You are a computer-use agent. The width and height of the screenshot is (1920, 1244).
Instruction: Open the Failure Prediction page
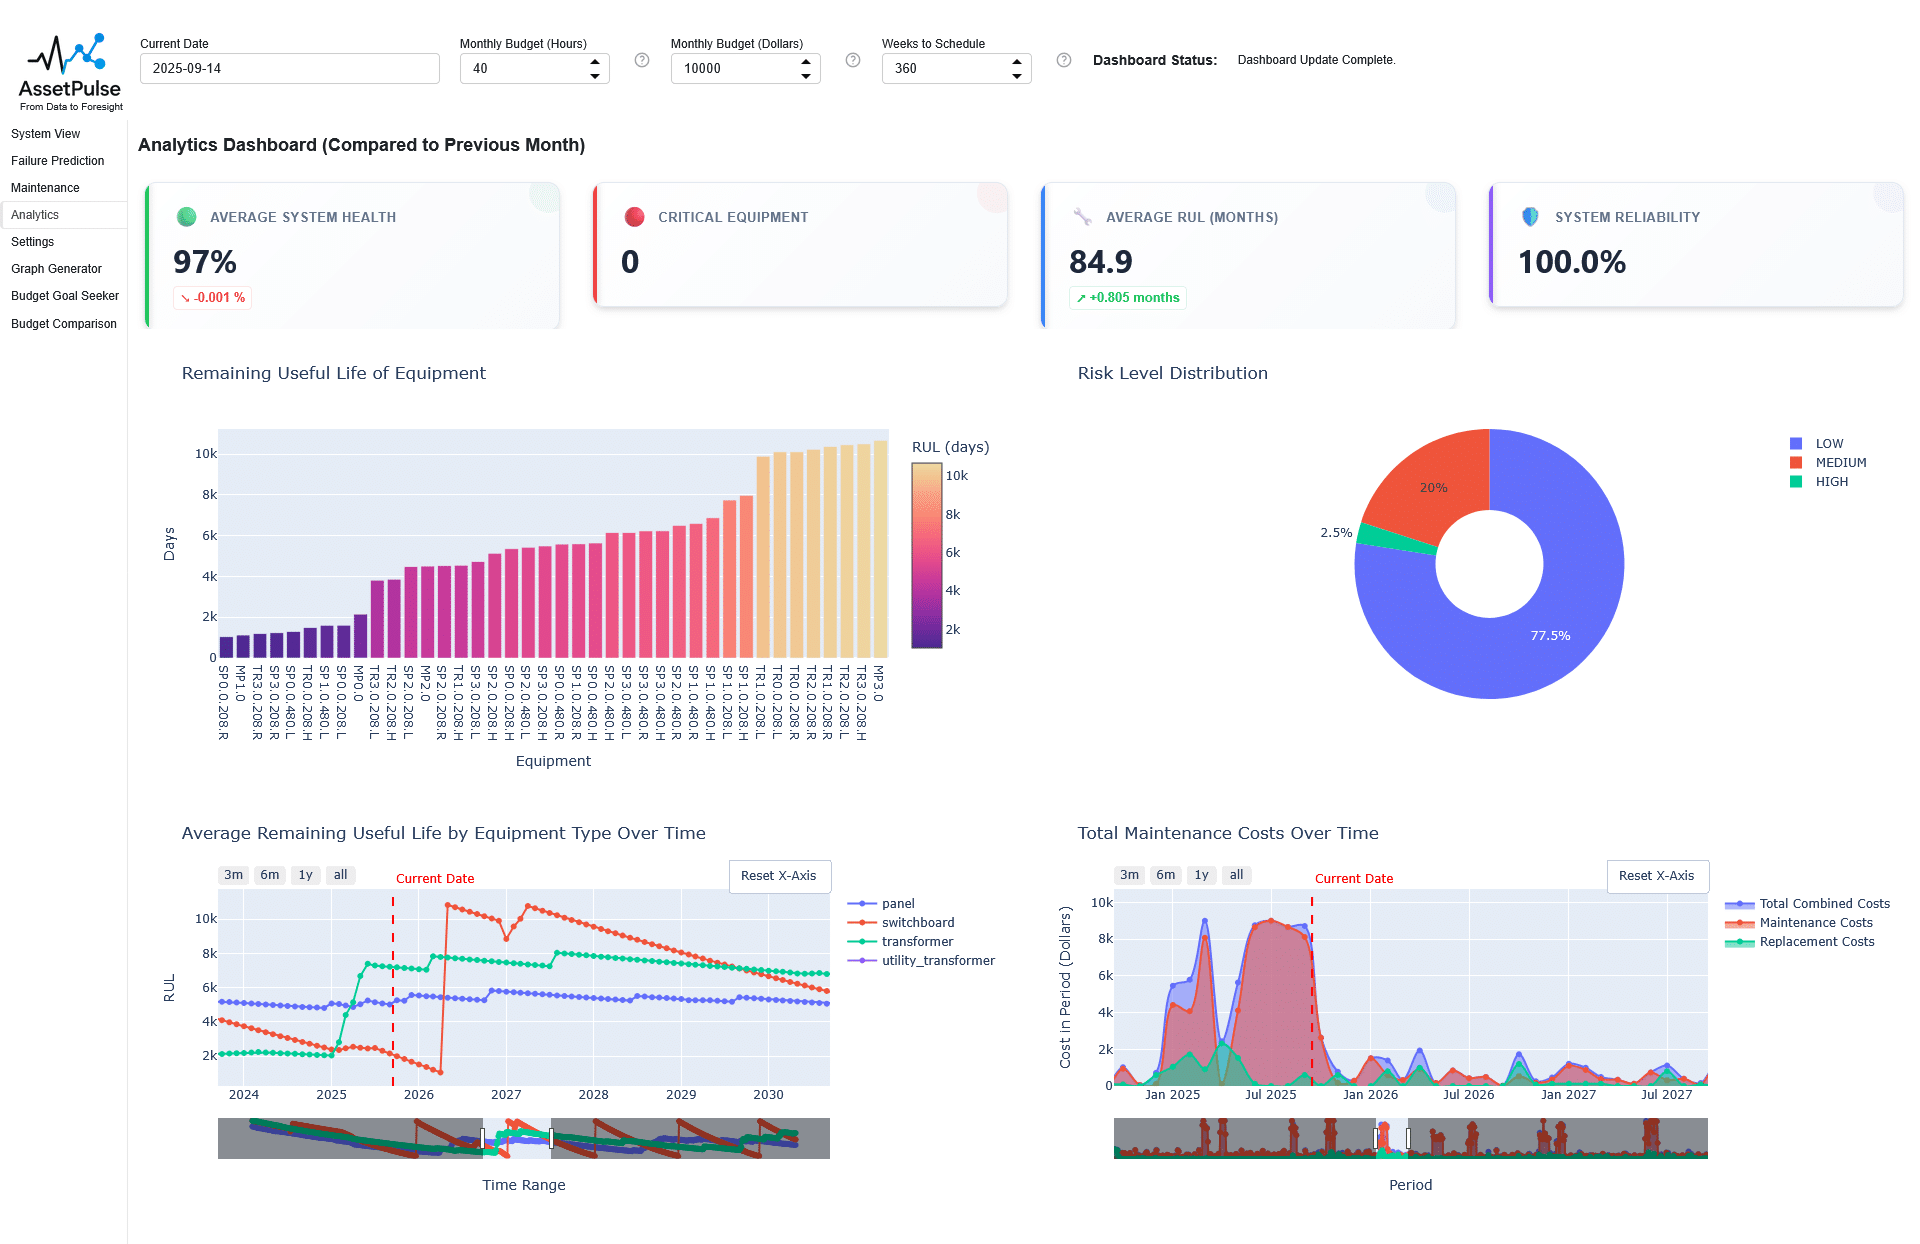click(x=57, y=161)
